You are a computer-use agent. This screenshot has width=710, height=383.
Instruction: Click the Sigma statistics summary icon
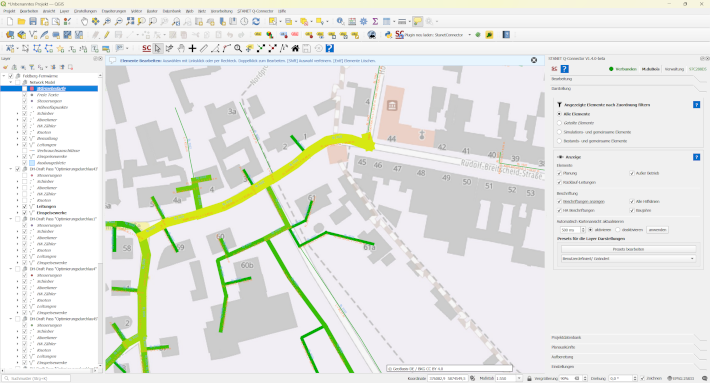[x=375, y=21]
